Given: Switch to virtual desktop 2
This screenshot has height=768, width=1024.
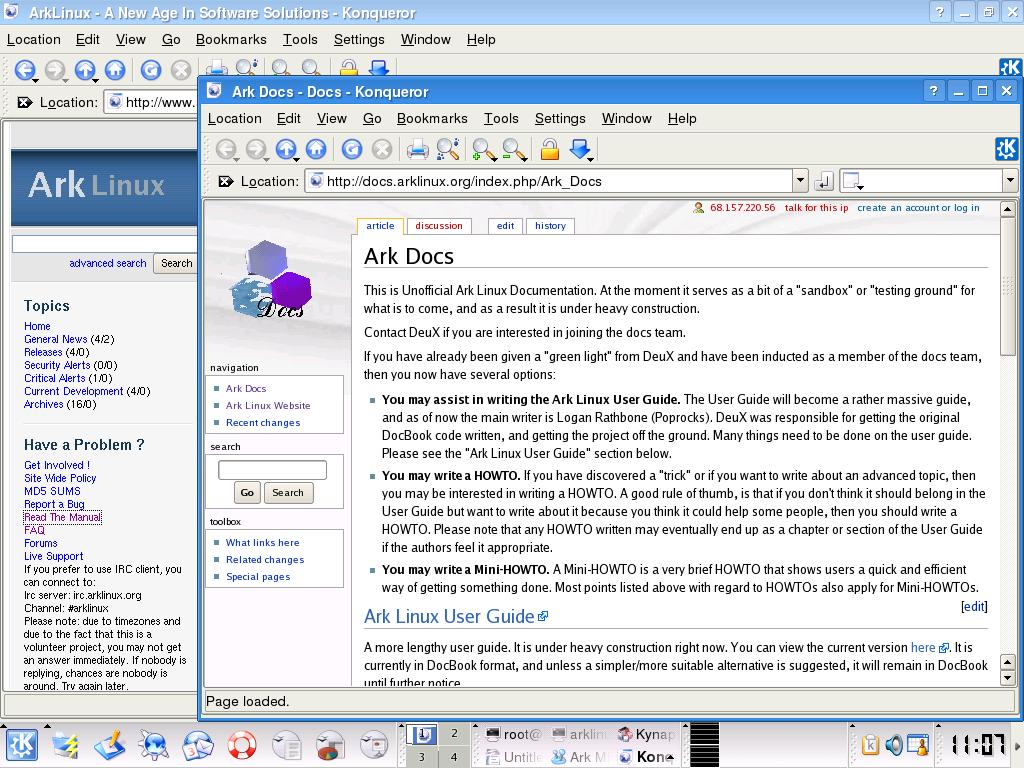Looking at the screenshot, I should pos(454,734).
